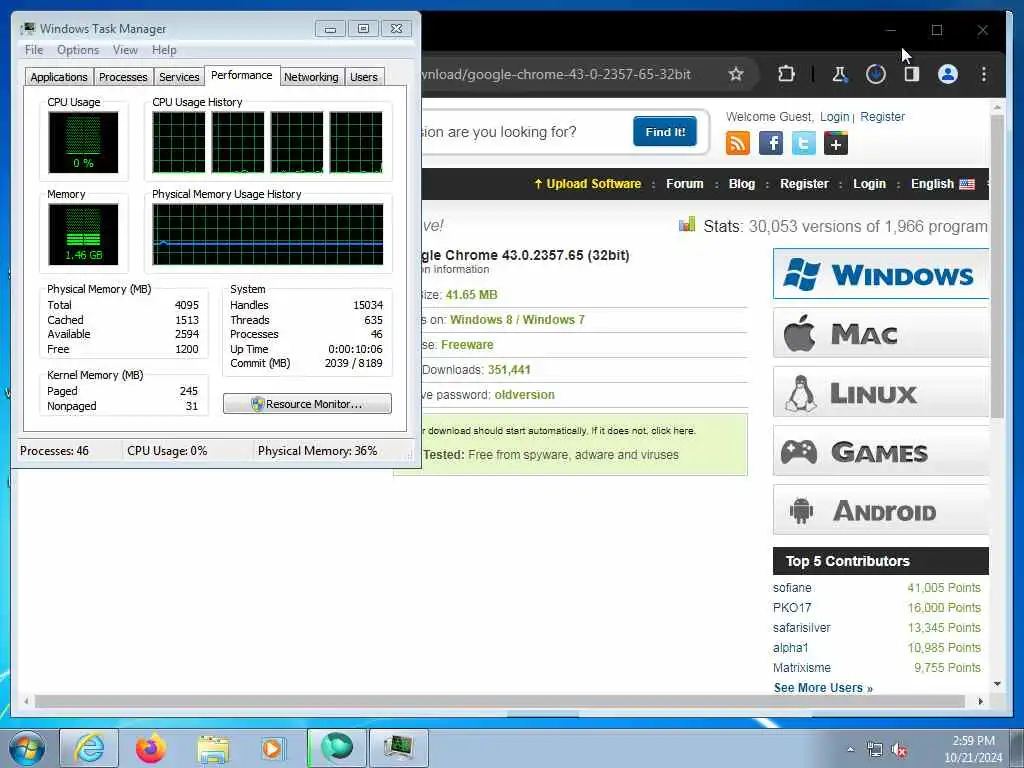This screenshot has height=768, width=1024.
Task: Select the Linux category banner
Action: [880, 392]
